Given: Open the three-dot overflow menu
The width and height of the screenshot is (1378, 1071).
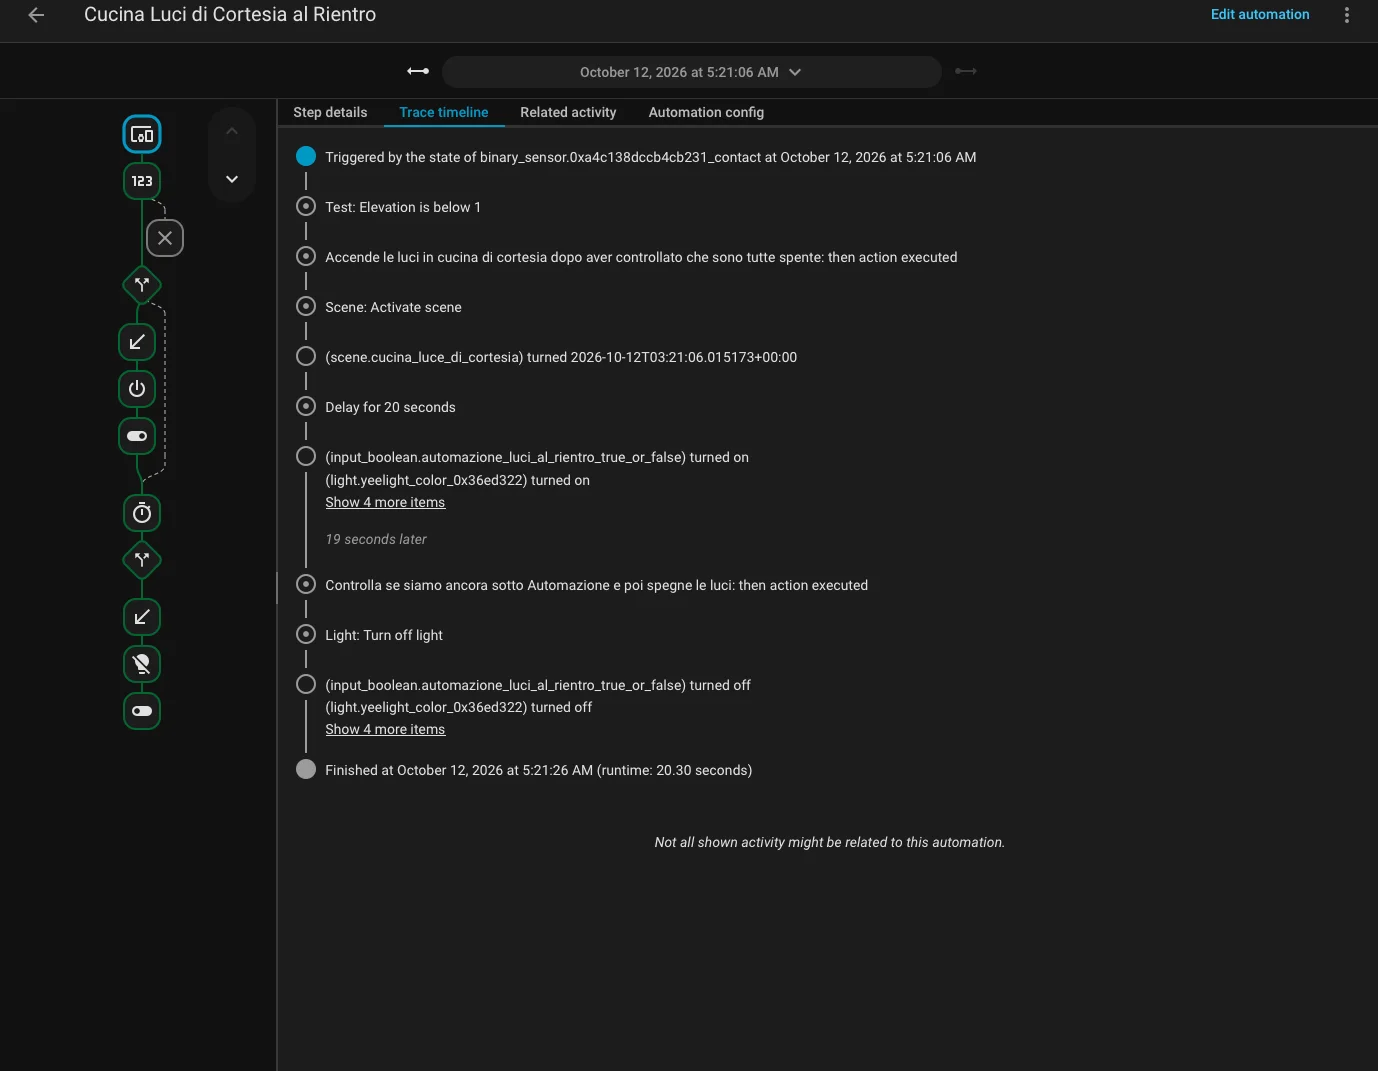Looking at the screenshot, I should (1347, 15).
